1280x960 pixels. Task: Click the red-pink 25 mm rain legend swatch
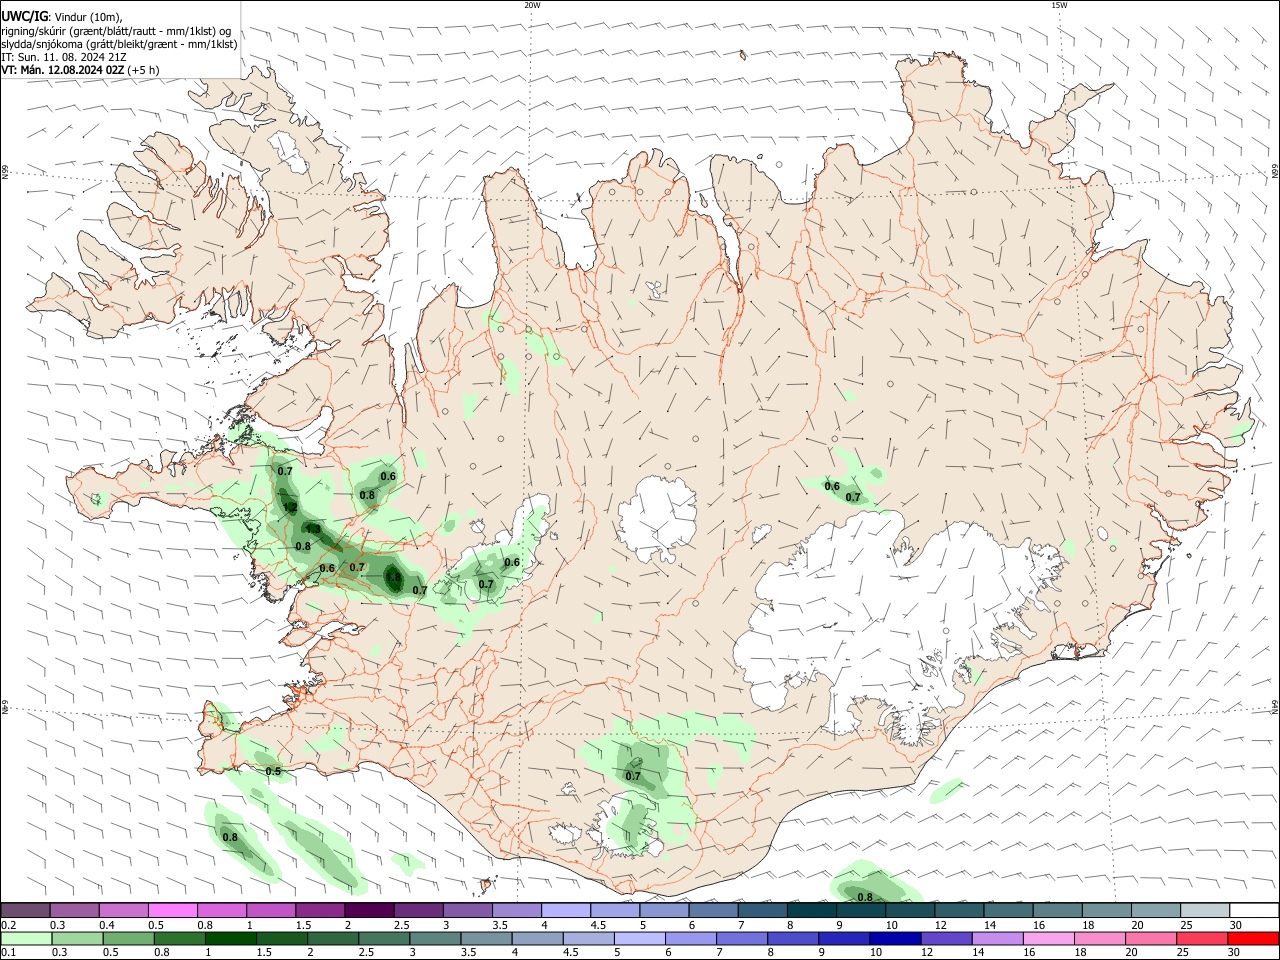(1203, 938)
